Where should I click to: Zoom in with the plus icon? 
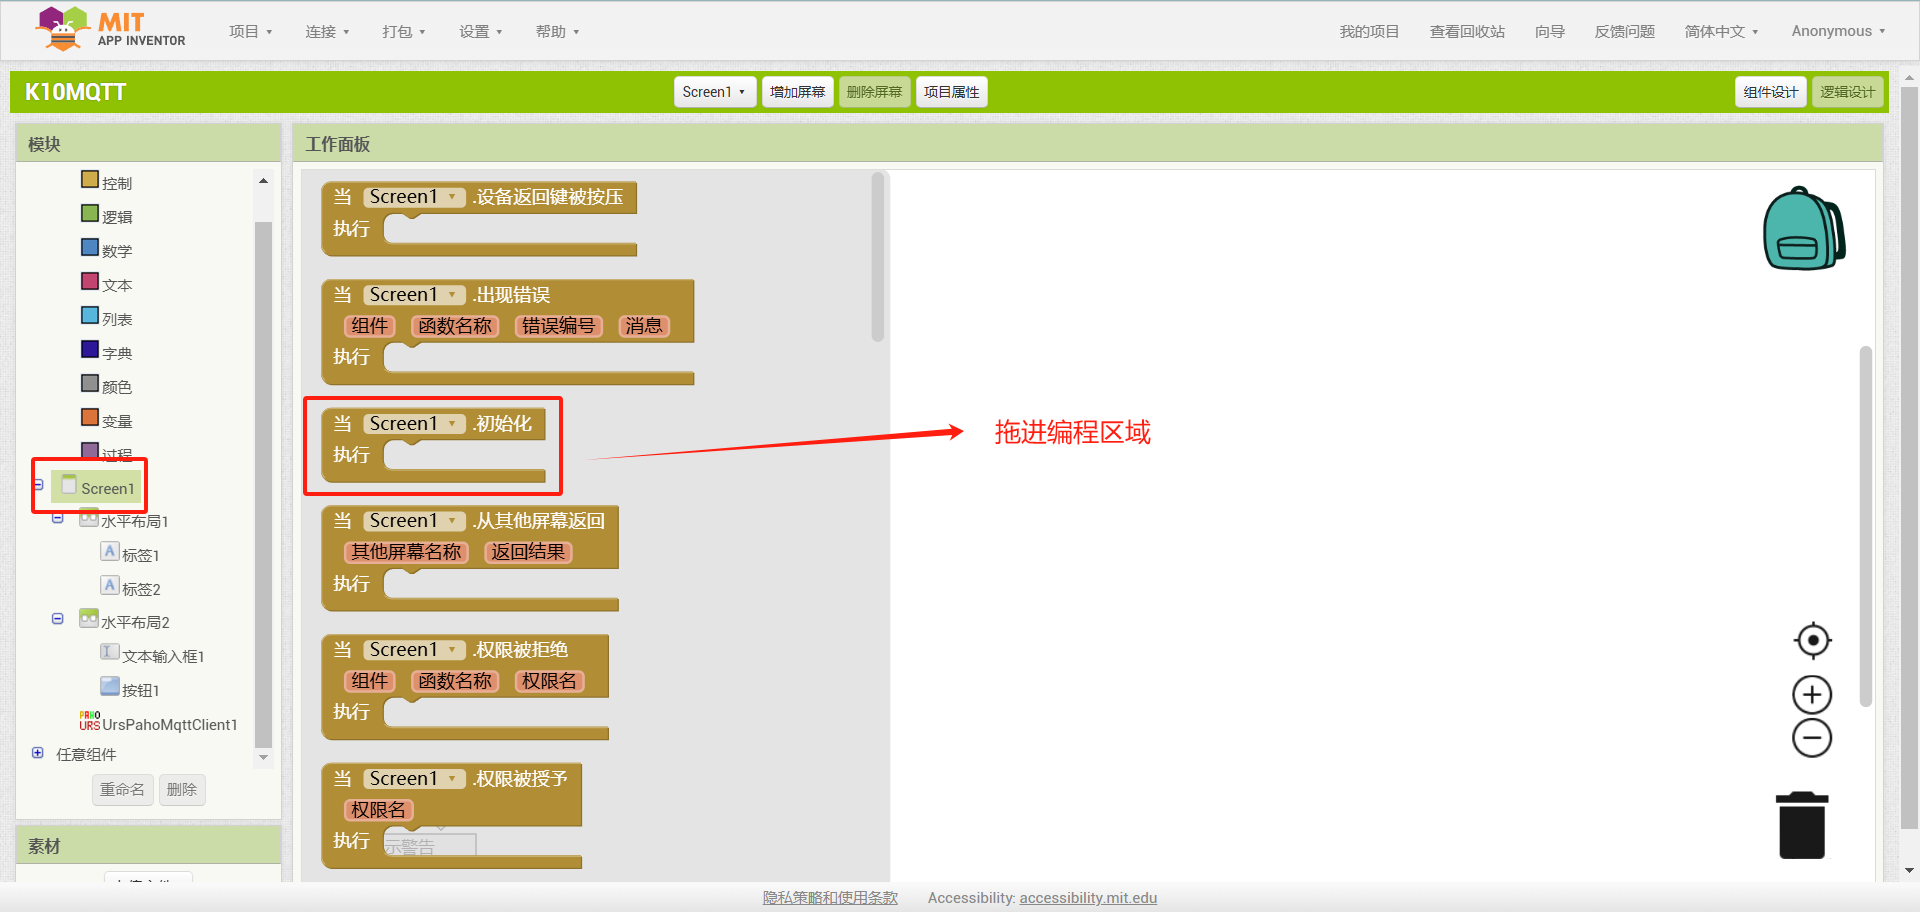point(1812,694)
